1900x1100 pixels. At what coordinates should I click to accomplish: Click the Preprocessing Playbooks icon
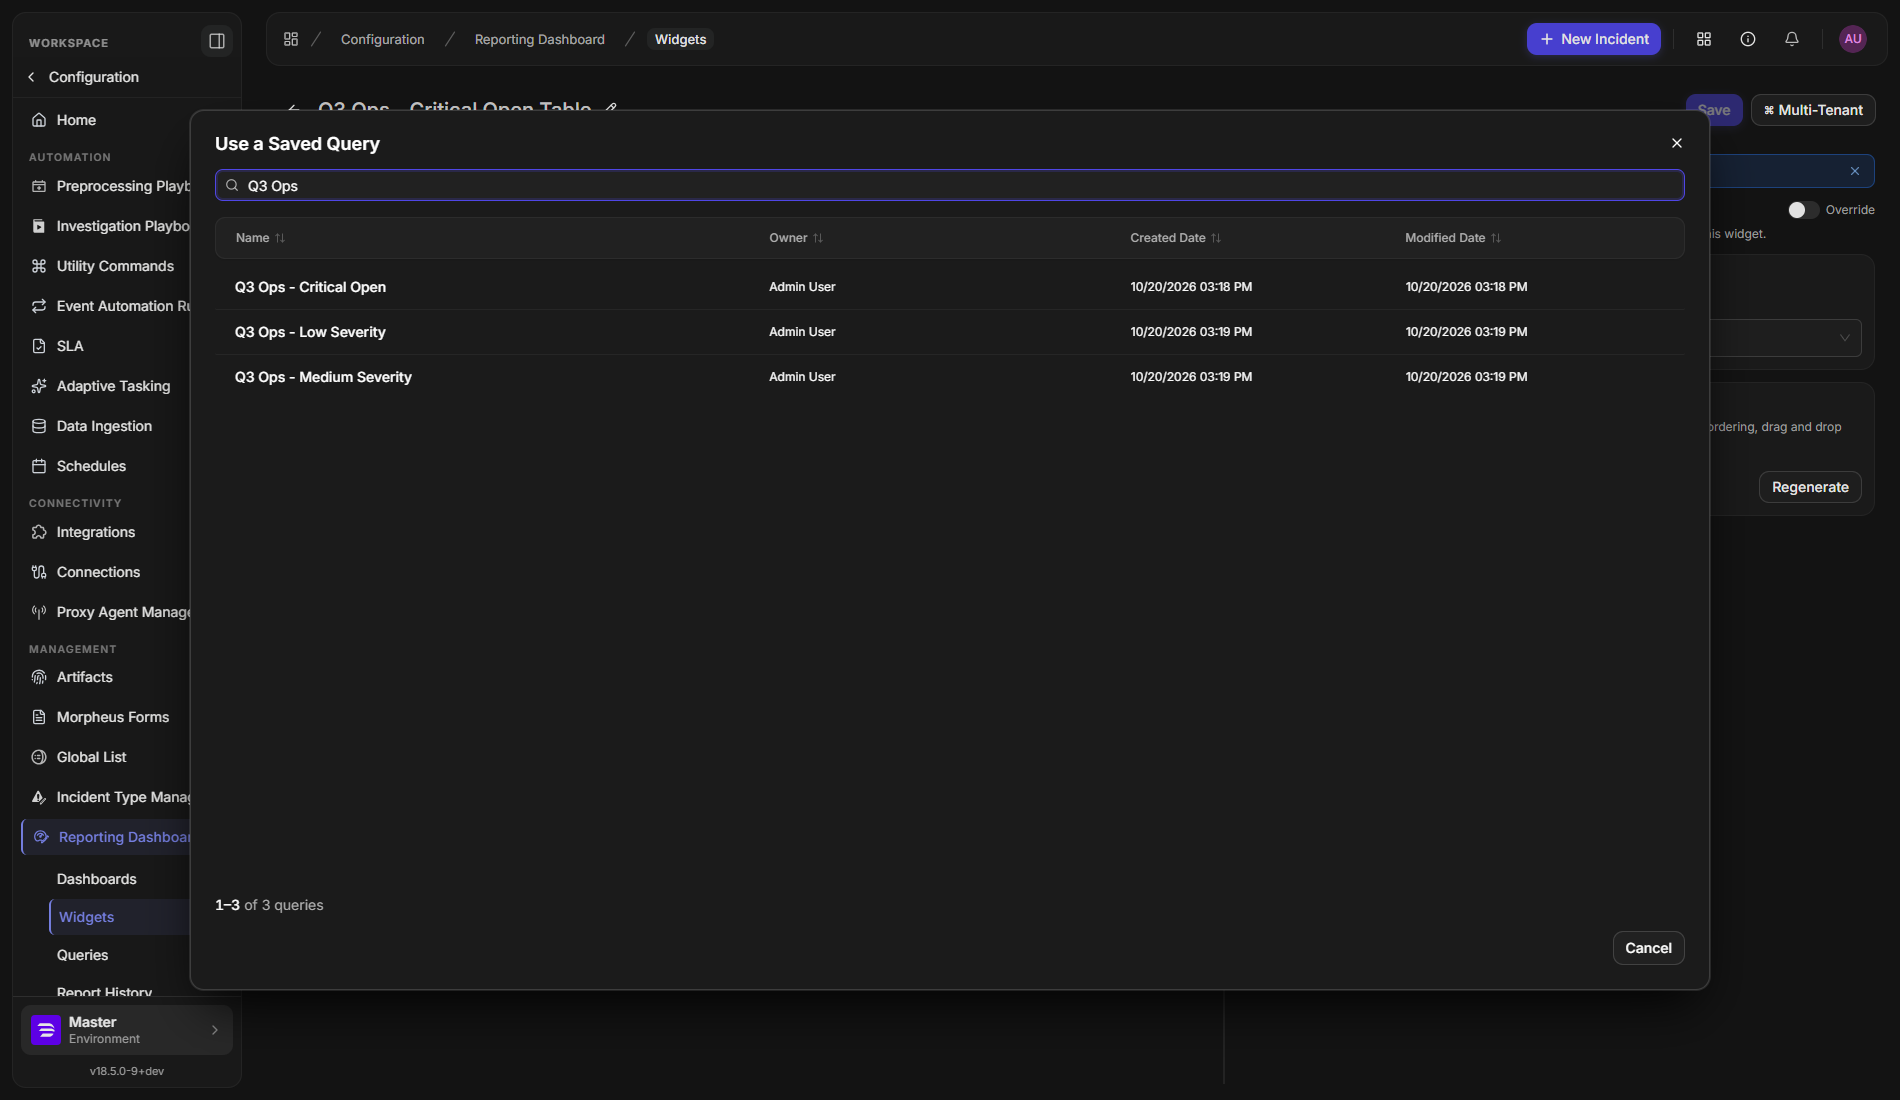39,186
